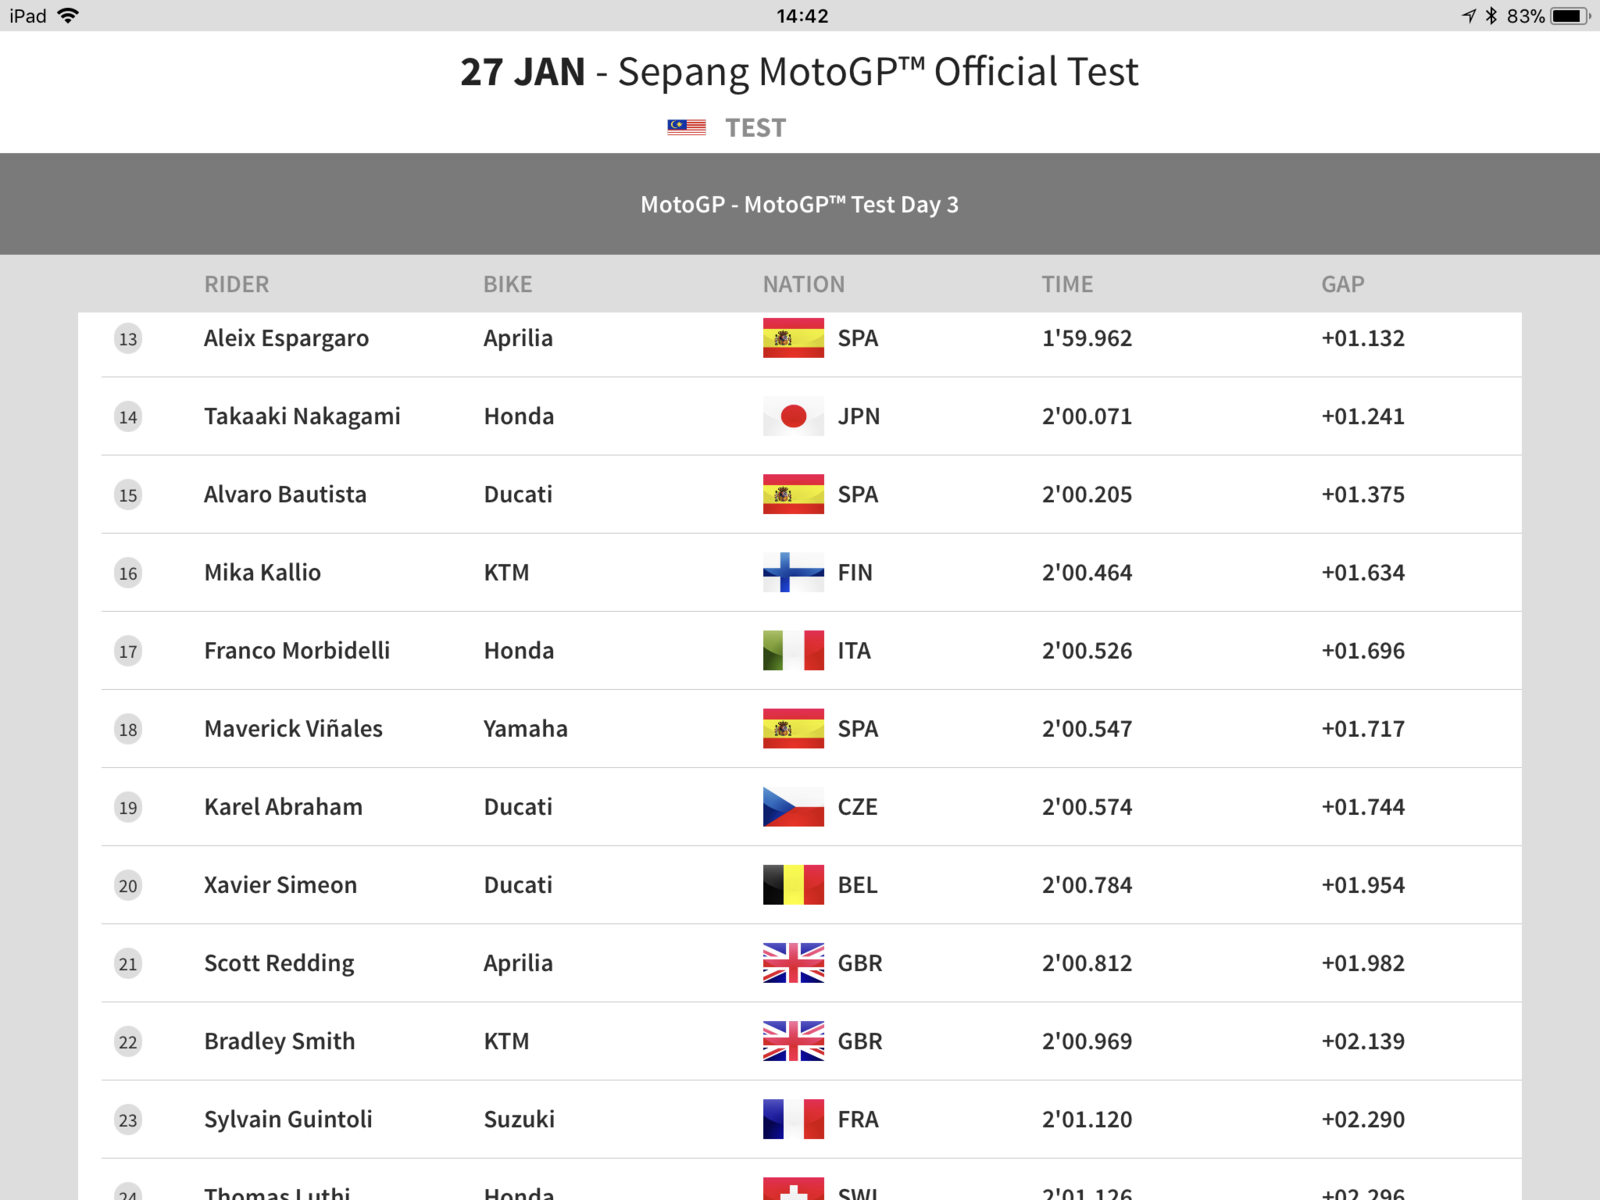Sort by the TIME column header
The image size is (1600, 1200).
[1067, 284]
